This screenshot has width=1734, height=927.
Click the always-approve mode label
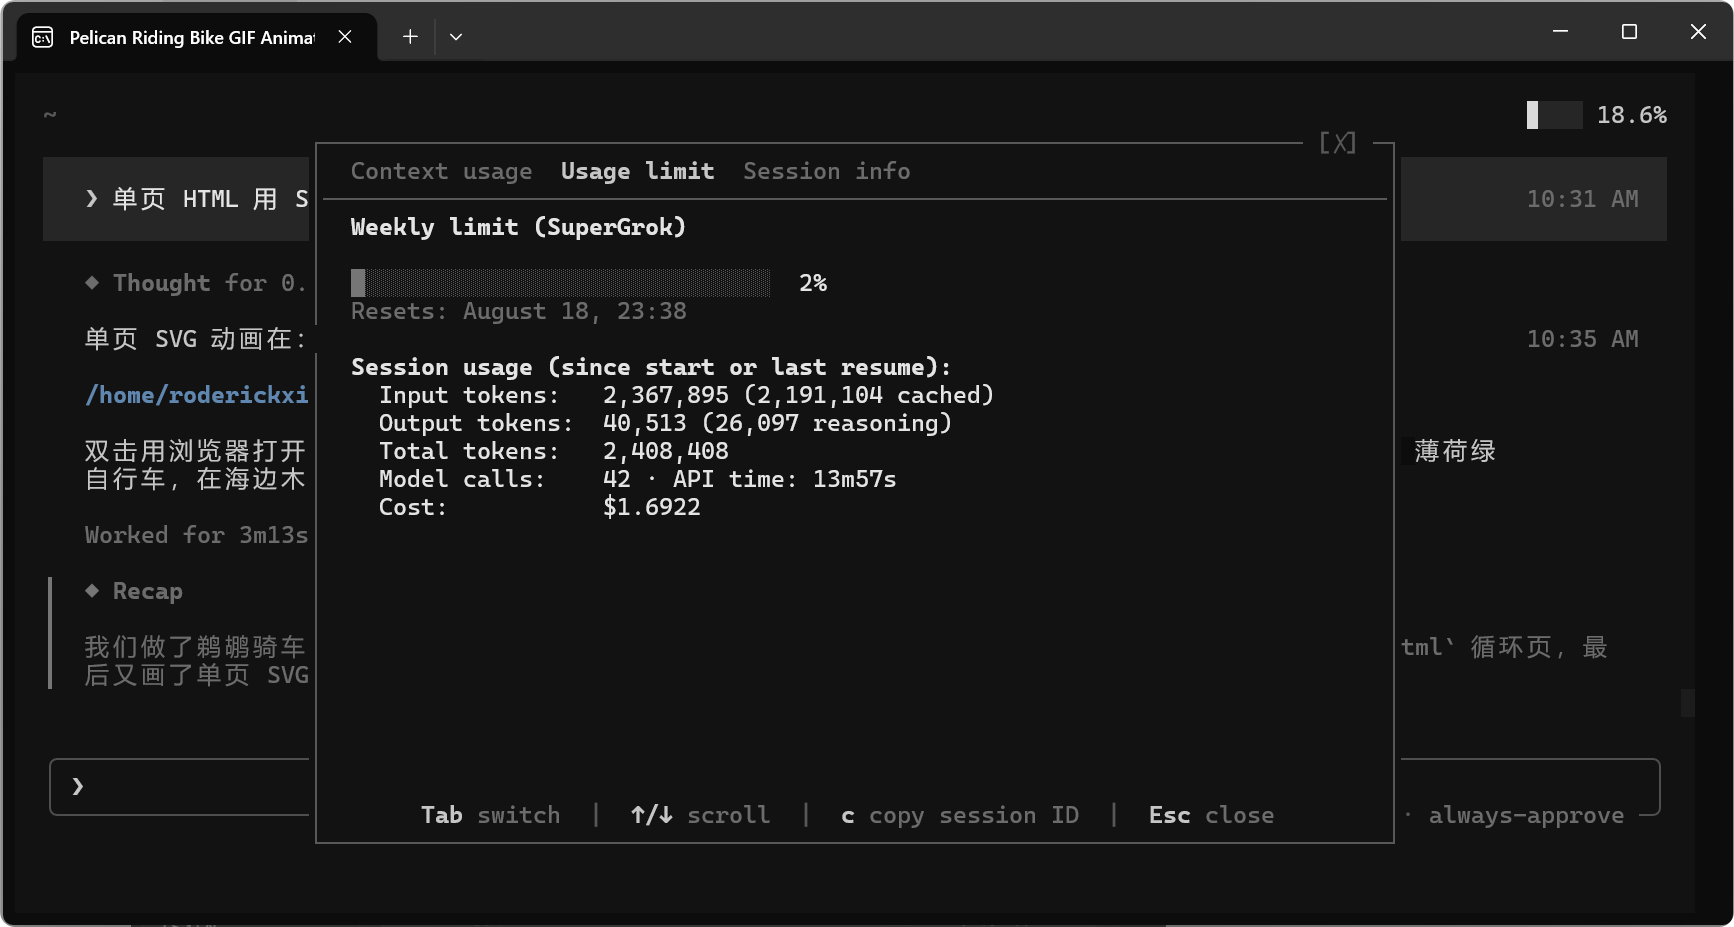[1526, 815]
